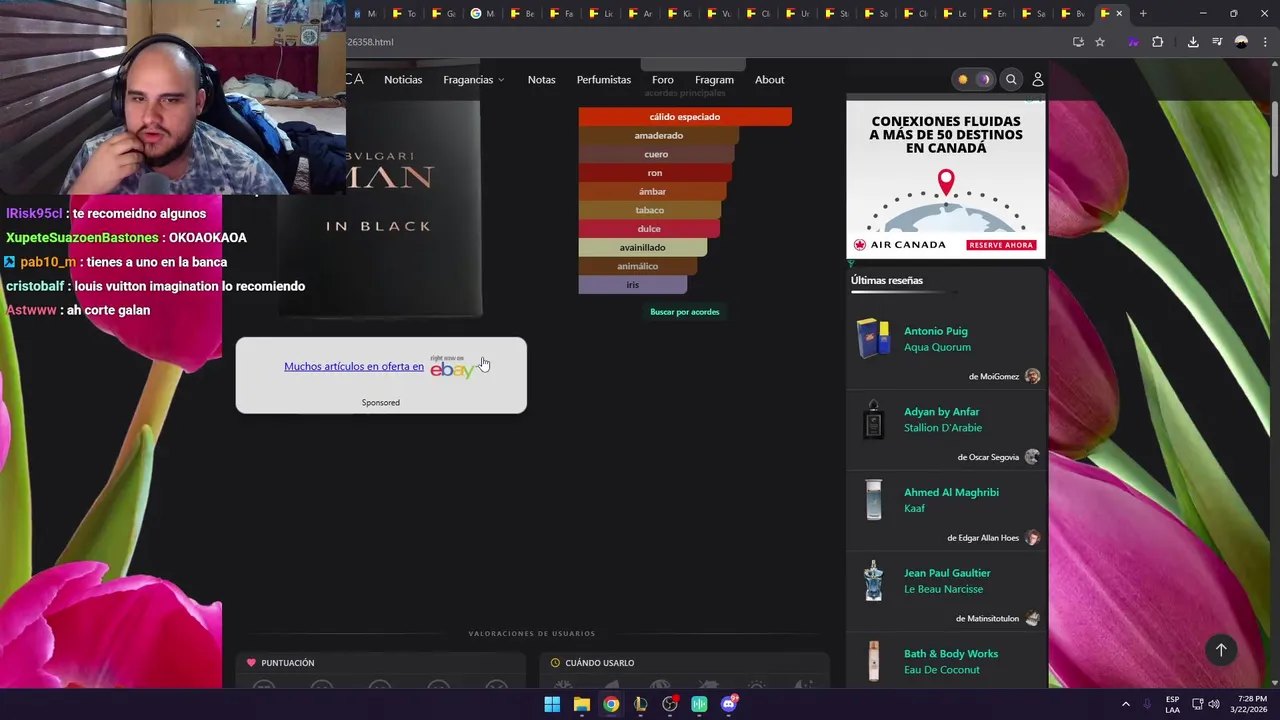Click the ESP LAA language indicator
The height and width of the screenshot is (720, 1280).
point(1172,704)
